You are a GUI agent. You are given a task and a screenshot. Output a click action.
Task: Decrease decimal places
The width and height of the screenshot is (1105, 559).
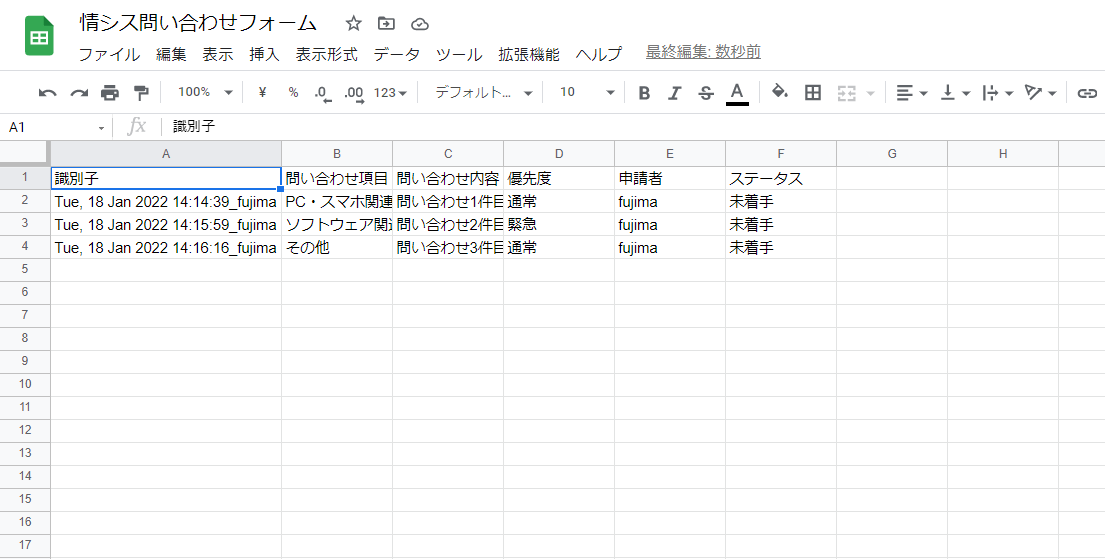click(x=322, y=93)
